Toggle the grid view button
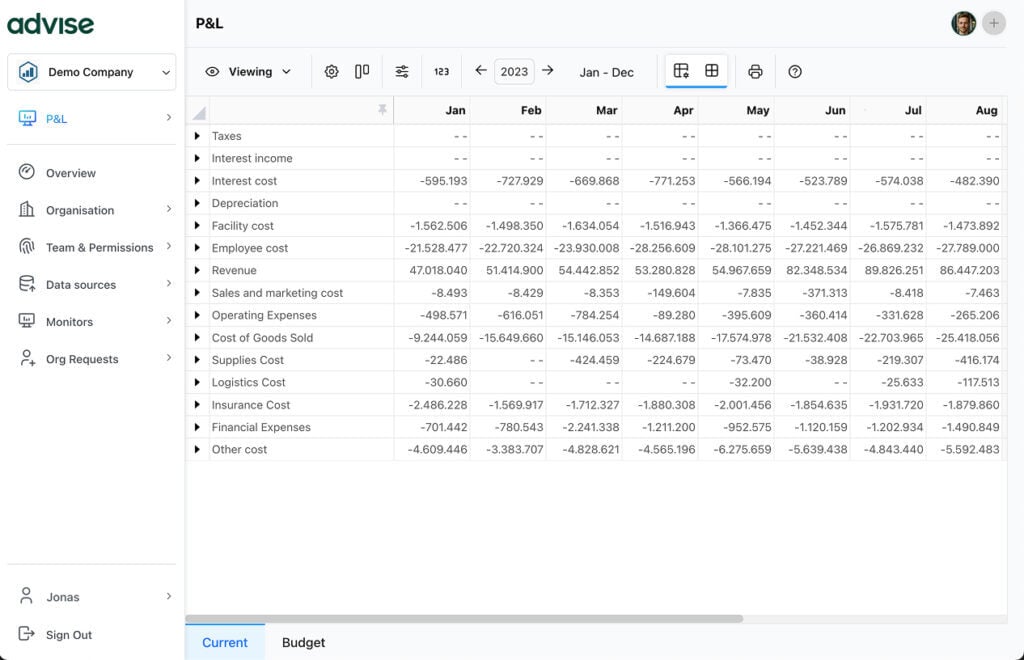The width and height of the screenshot is (1024, 660). (x=712, y=71)
